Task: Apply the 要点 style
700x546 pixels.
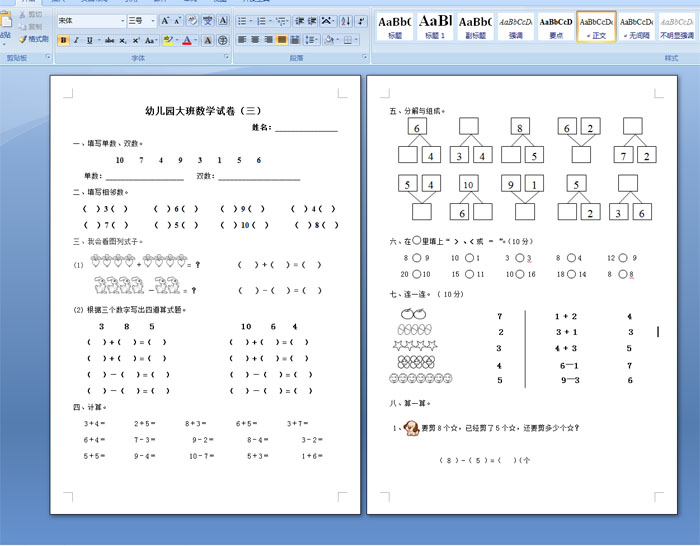Action: pyautogui.click(x=556, y=27)
